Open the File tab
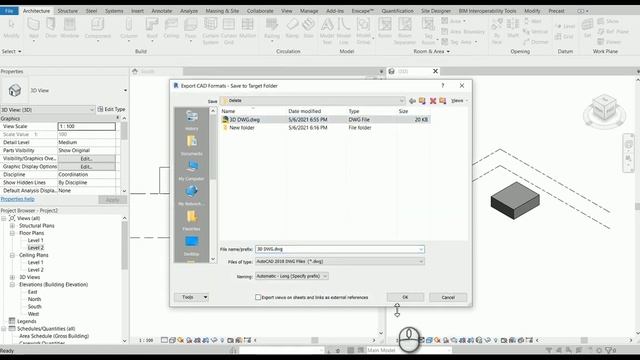This screenshot has height=360, width=640. coord(9,11)
